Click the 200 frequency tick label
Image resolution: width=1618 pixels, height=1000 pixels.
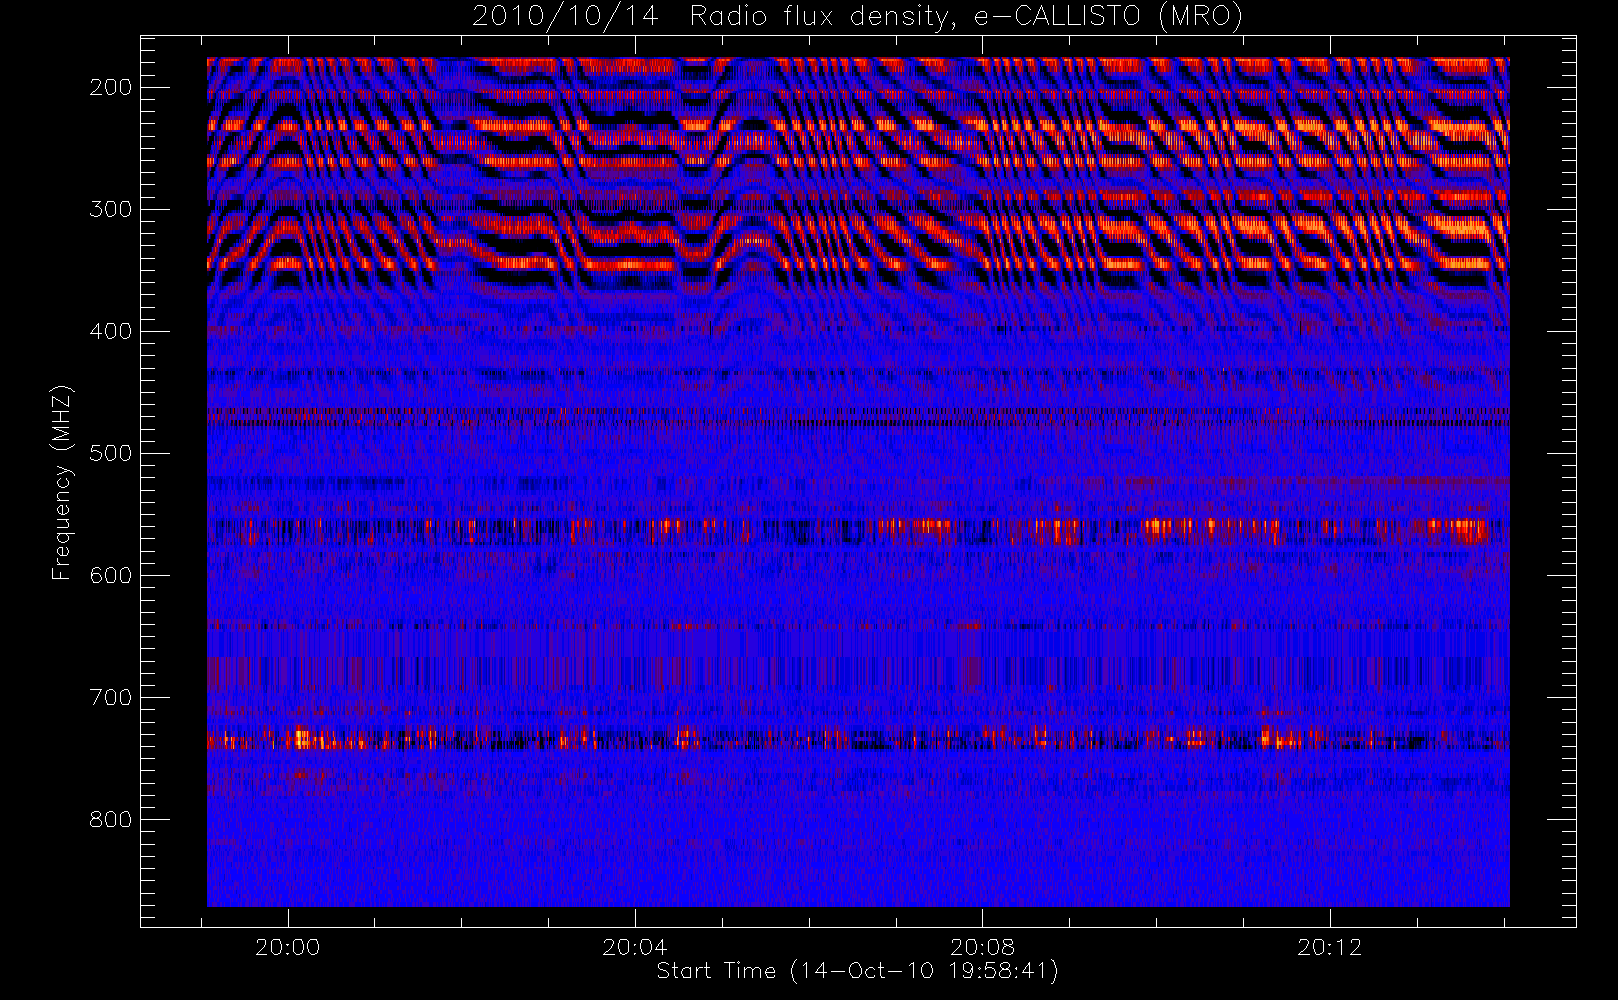click(110, 87)
